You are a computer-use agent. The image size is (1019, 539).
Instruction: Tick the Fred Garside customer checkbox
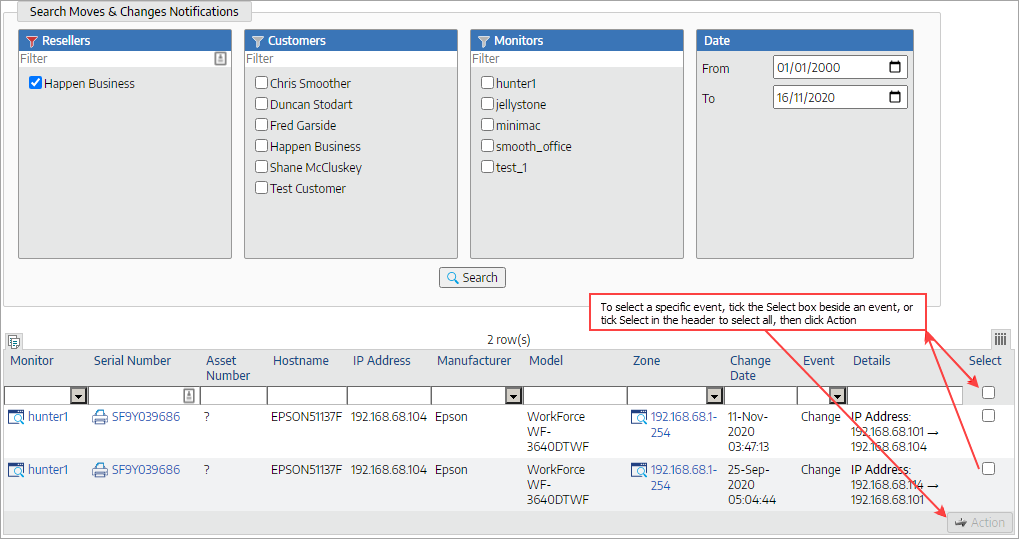click(x=261, y=124)
